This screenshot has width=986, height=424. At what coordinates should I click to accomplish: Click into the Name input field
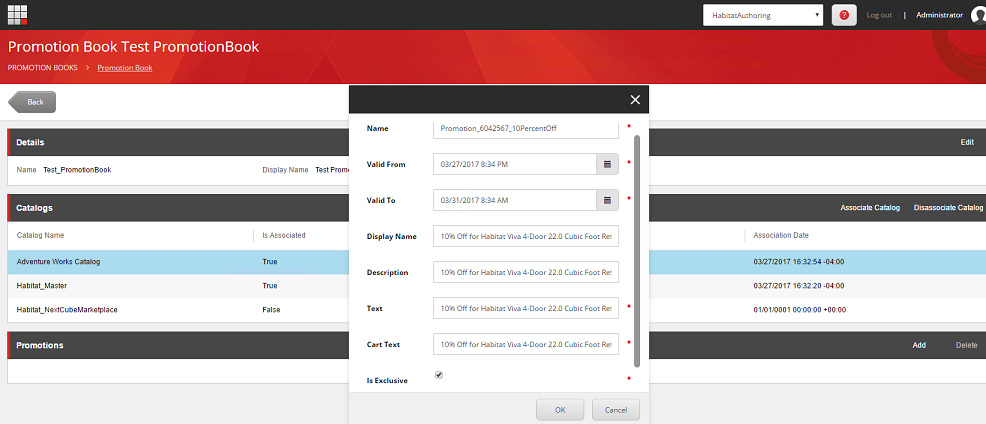click(x=525, y=128)
